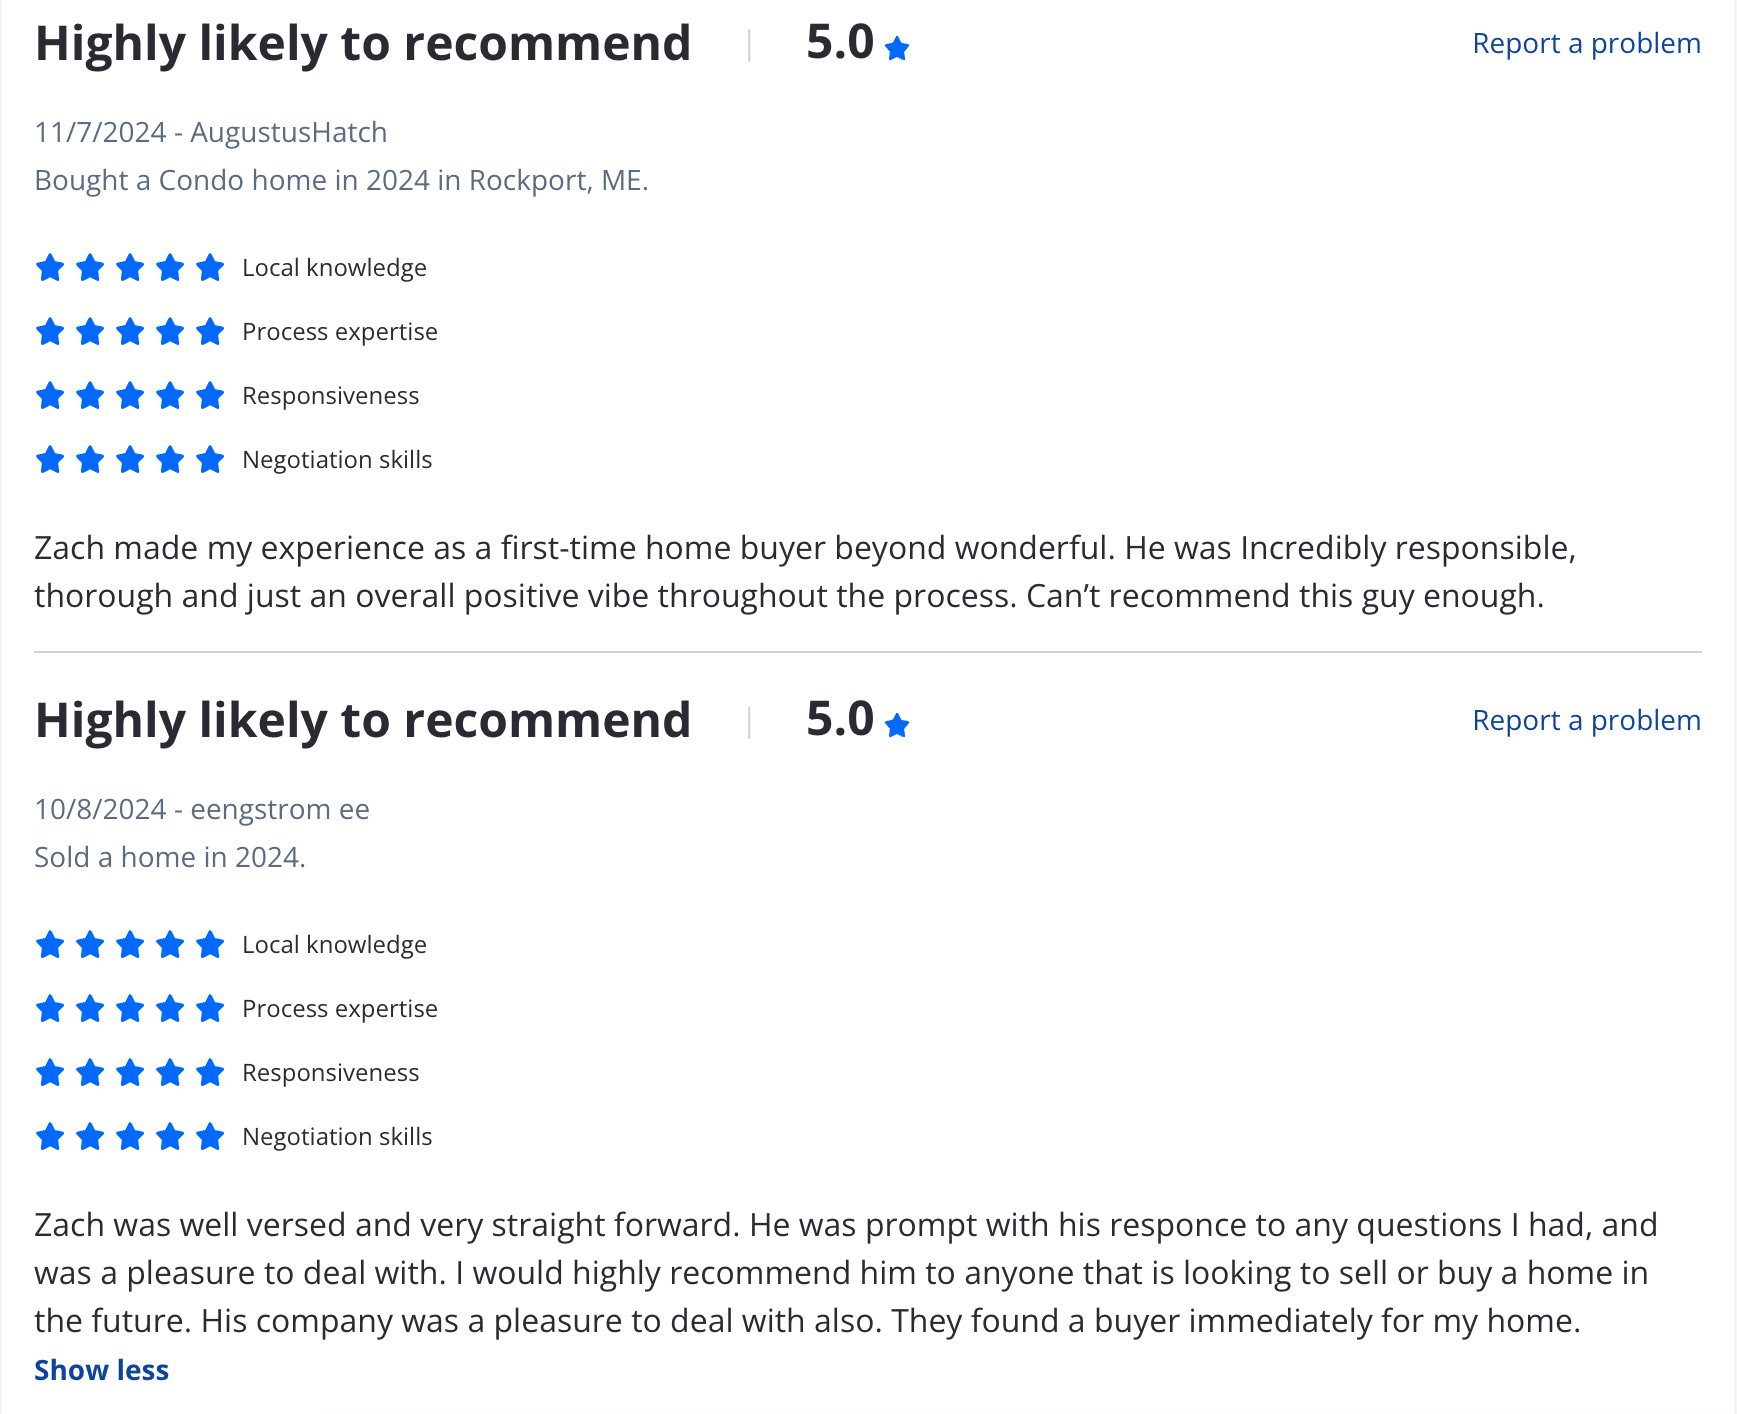Click the Negotiation skills label in AugustusHatch's review
This screenshot has width=1737, height=1414.
click(x=337, y=460)
